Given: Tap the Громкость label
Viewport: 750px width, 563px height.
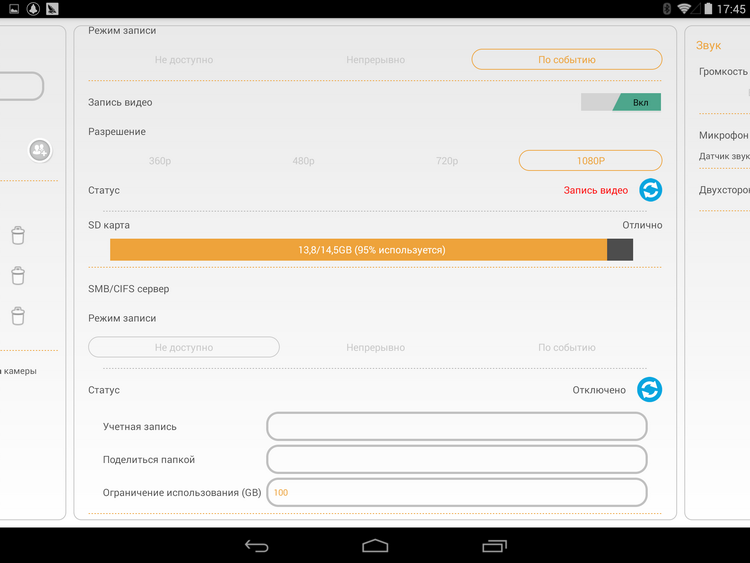Looking at the screenshot, I should pos(723,71).
